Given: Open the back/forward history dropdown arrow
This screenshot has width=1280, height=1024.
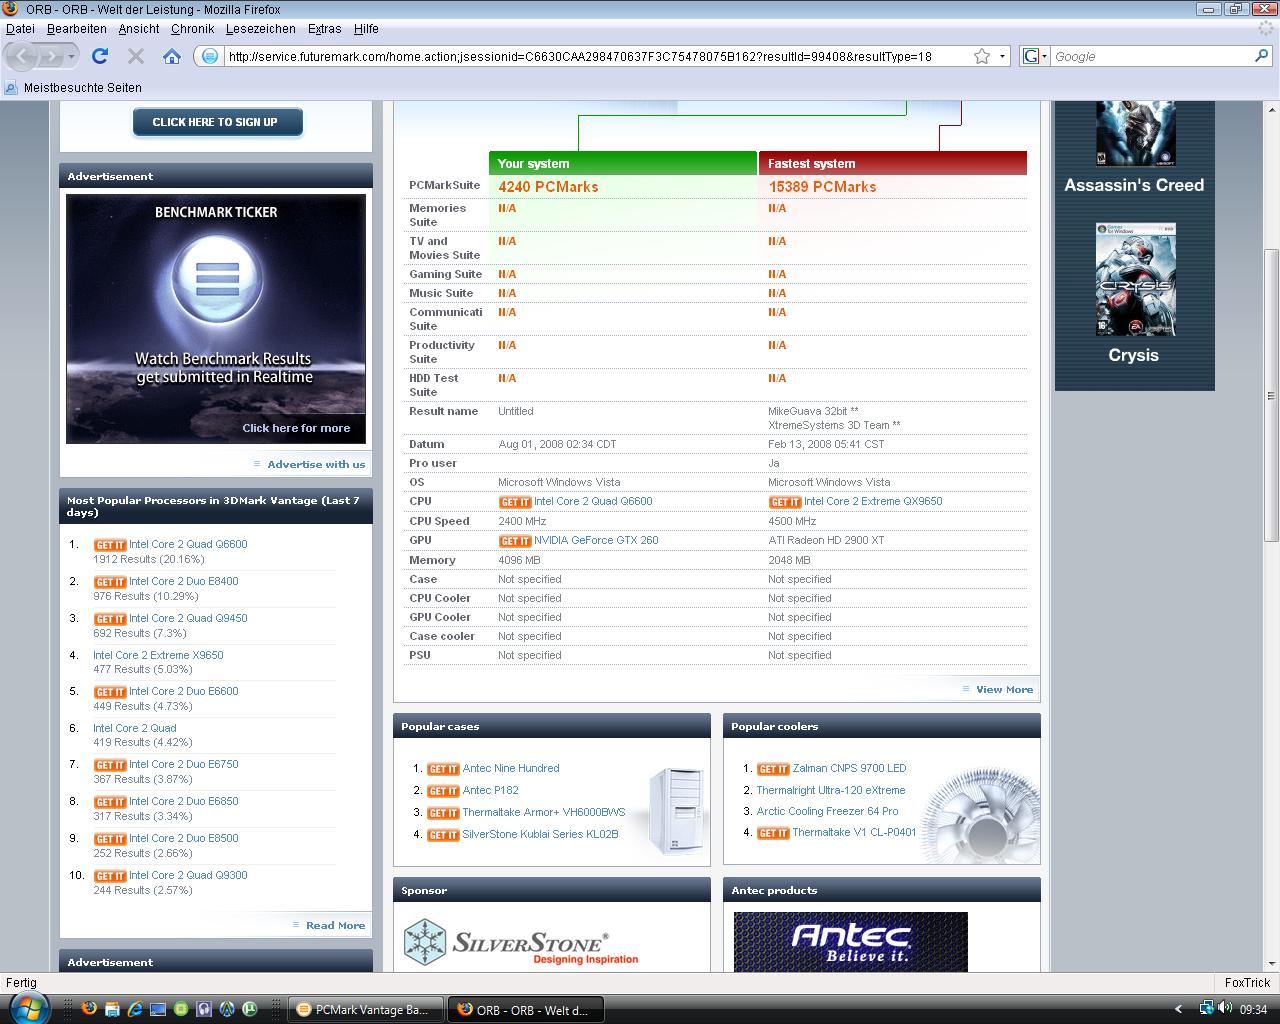Looking at the screenshot, I should pyautogui.click(x=71, y=56).
